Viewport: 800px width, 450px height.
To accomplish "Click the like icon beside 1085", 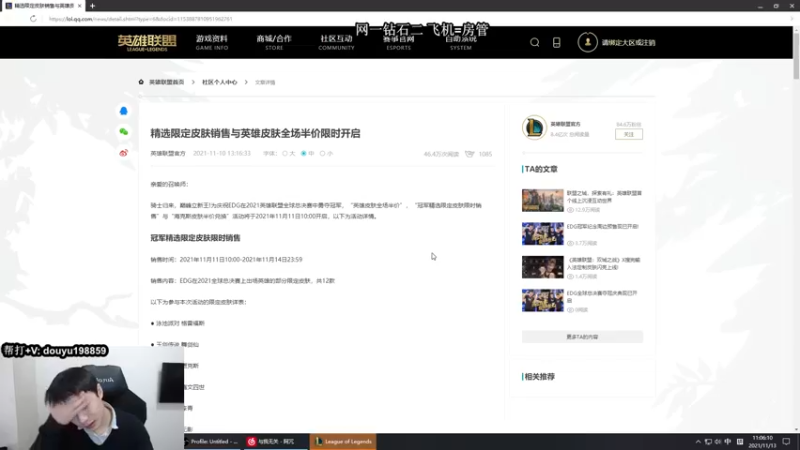I will (x=469, y=154).
